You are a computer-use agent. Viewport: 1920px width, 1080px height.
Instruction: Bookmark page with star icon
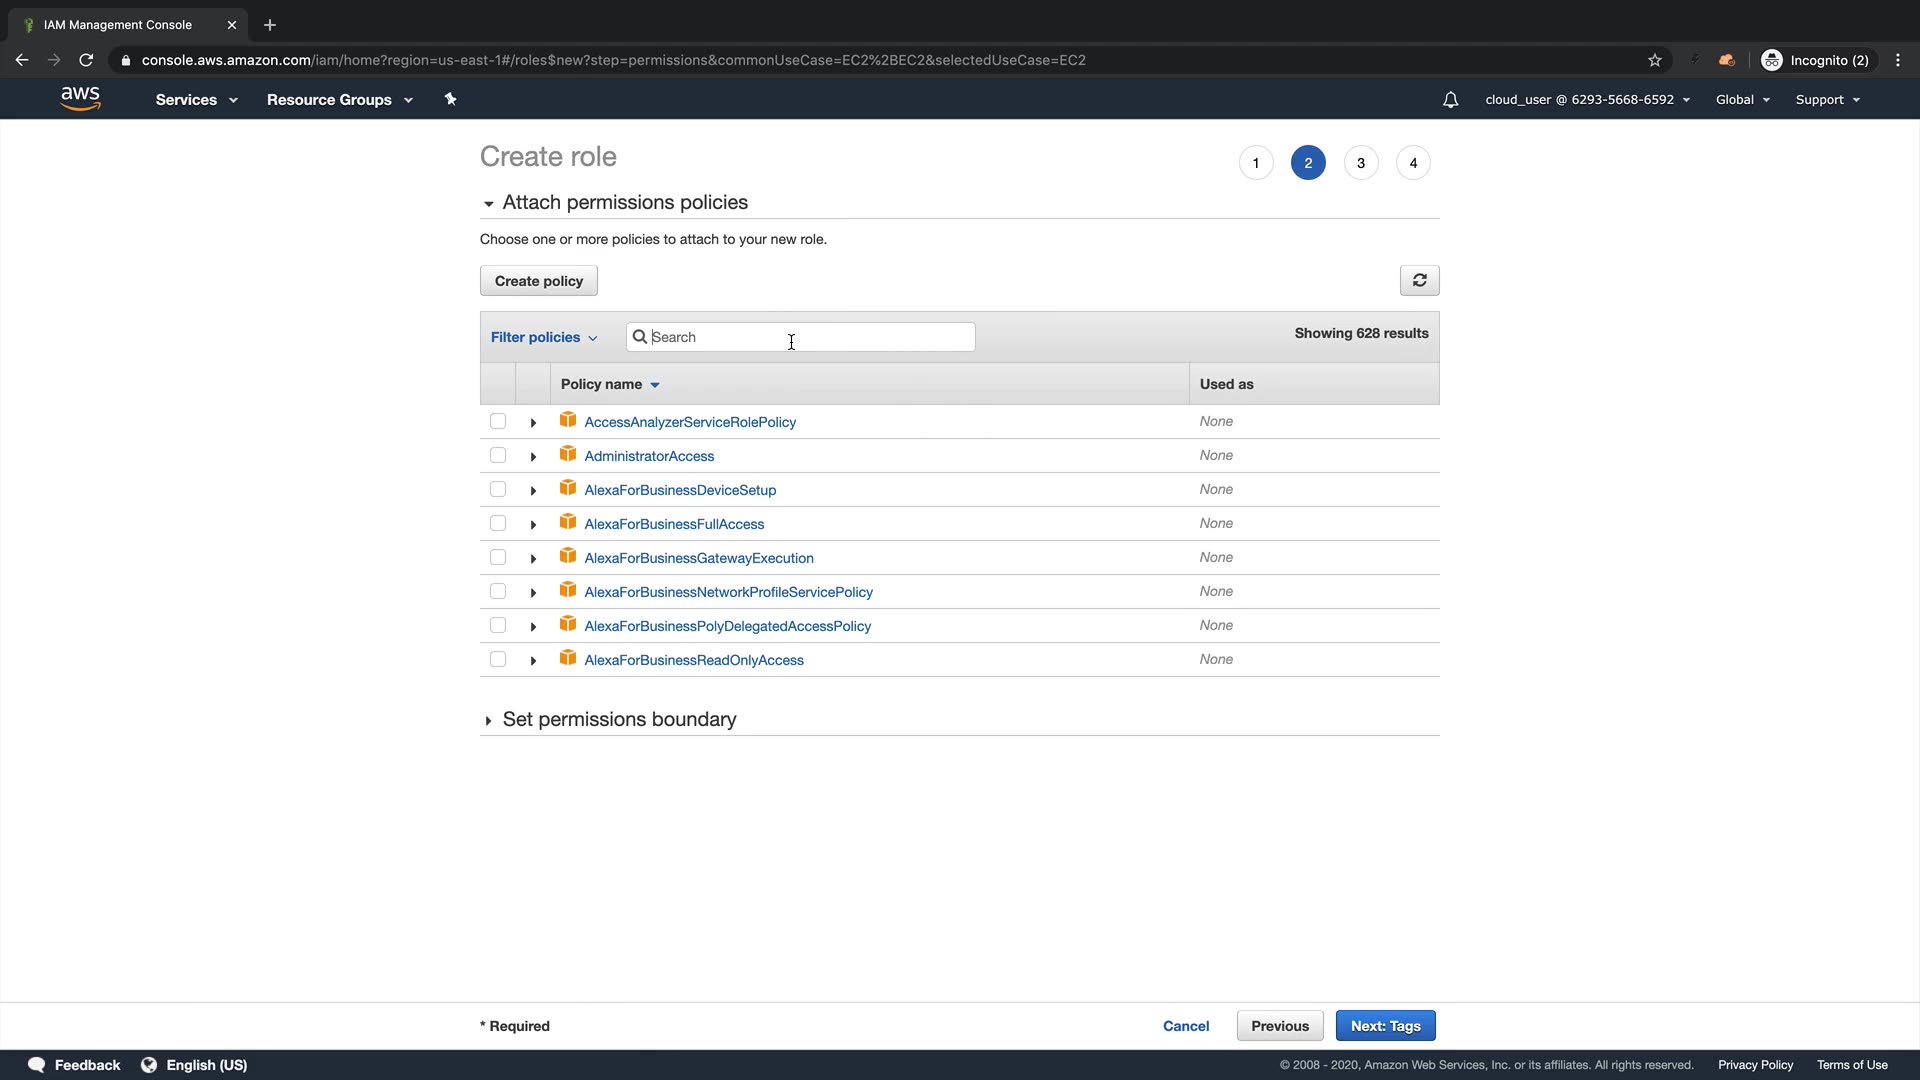pos(1655,60)
